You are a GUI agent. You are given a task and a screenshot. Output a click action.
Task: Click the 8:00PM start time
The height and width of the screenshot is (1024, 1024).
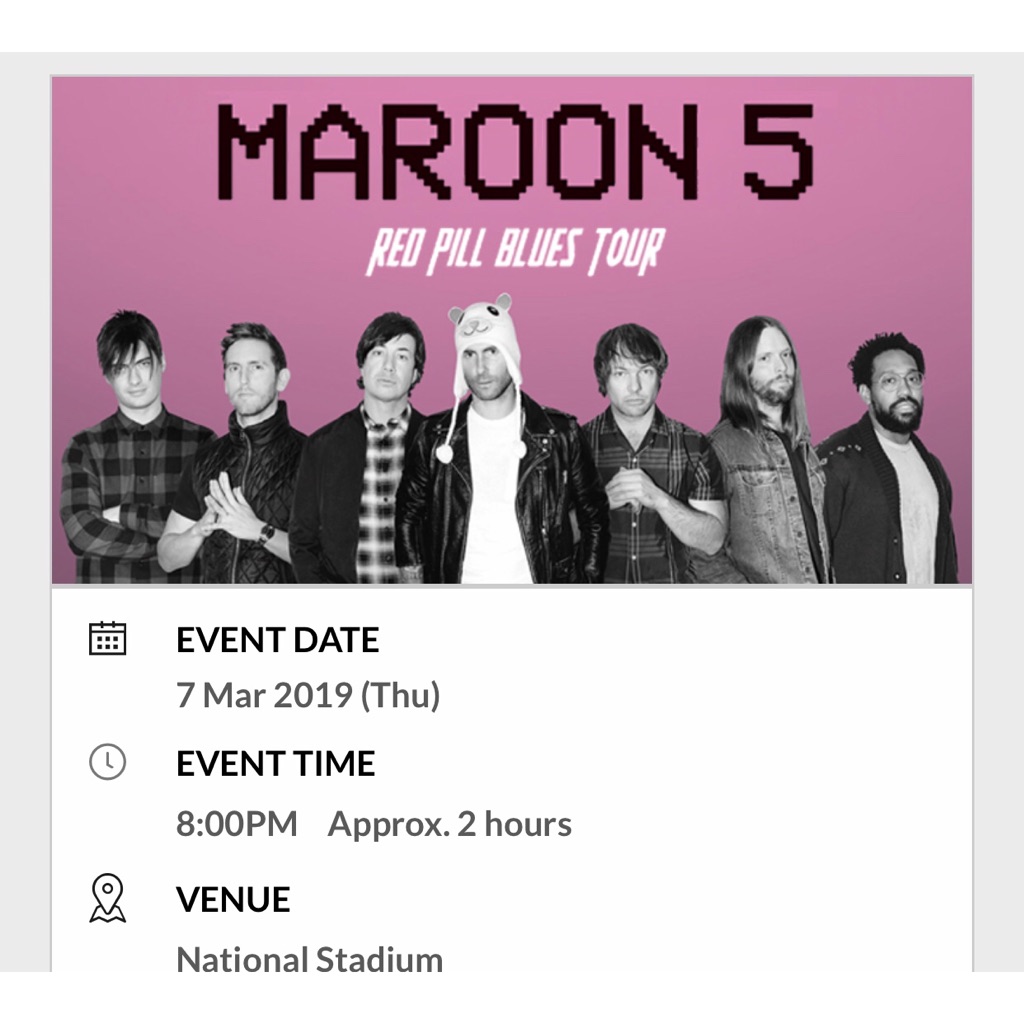236,824
